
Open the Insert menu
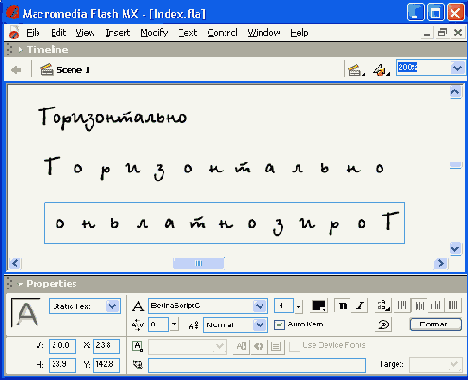pos(118,33)
